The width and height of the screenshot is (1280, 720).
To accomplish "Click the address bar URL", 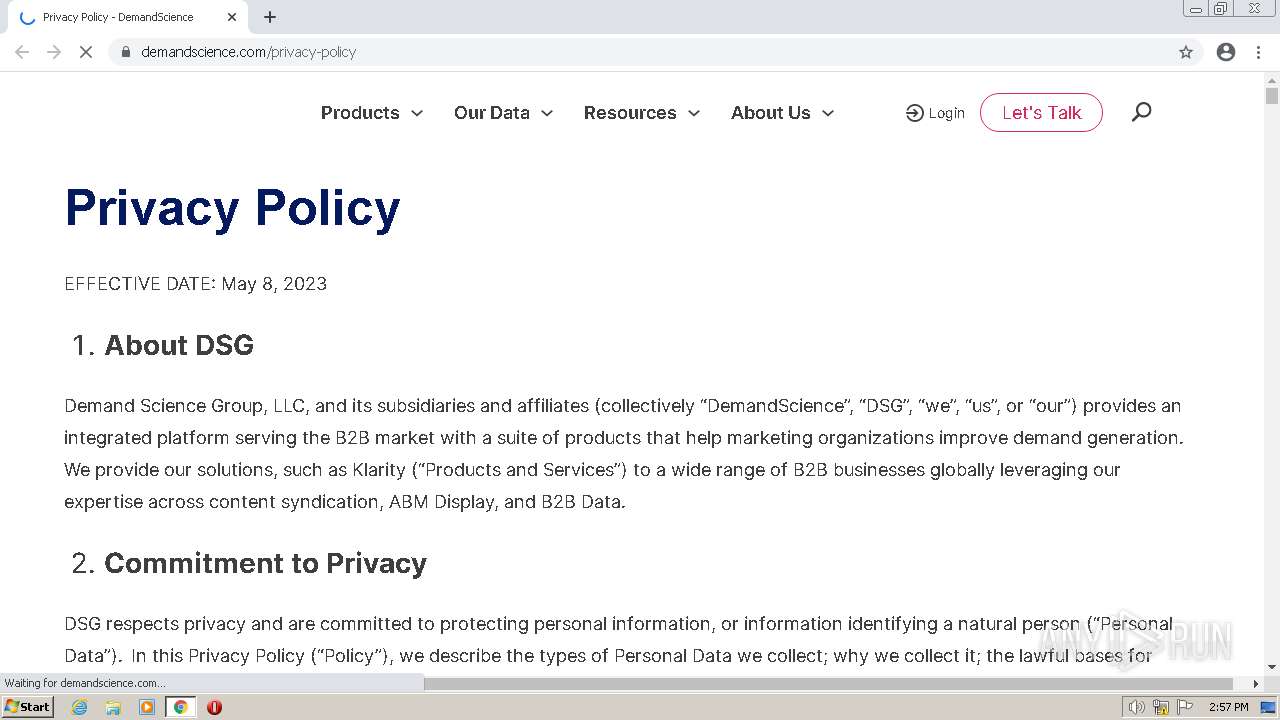I will tap(248, 52).
